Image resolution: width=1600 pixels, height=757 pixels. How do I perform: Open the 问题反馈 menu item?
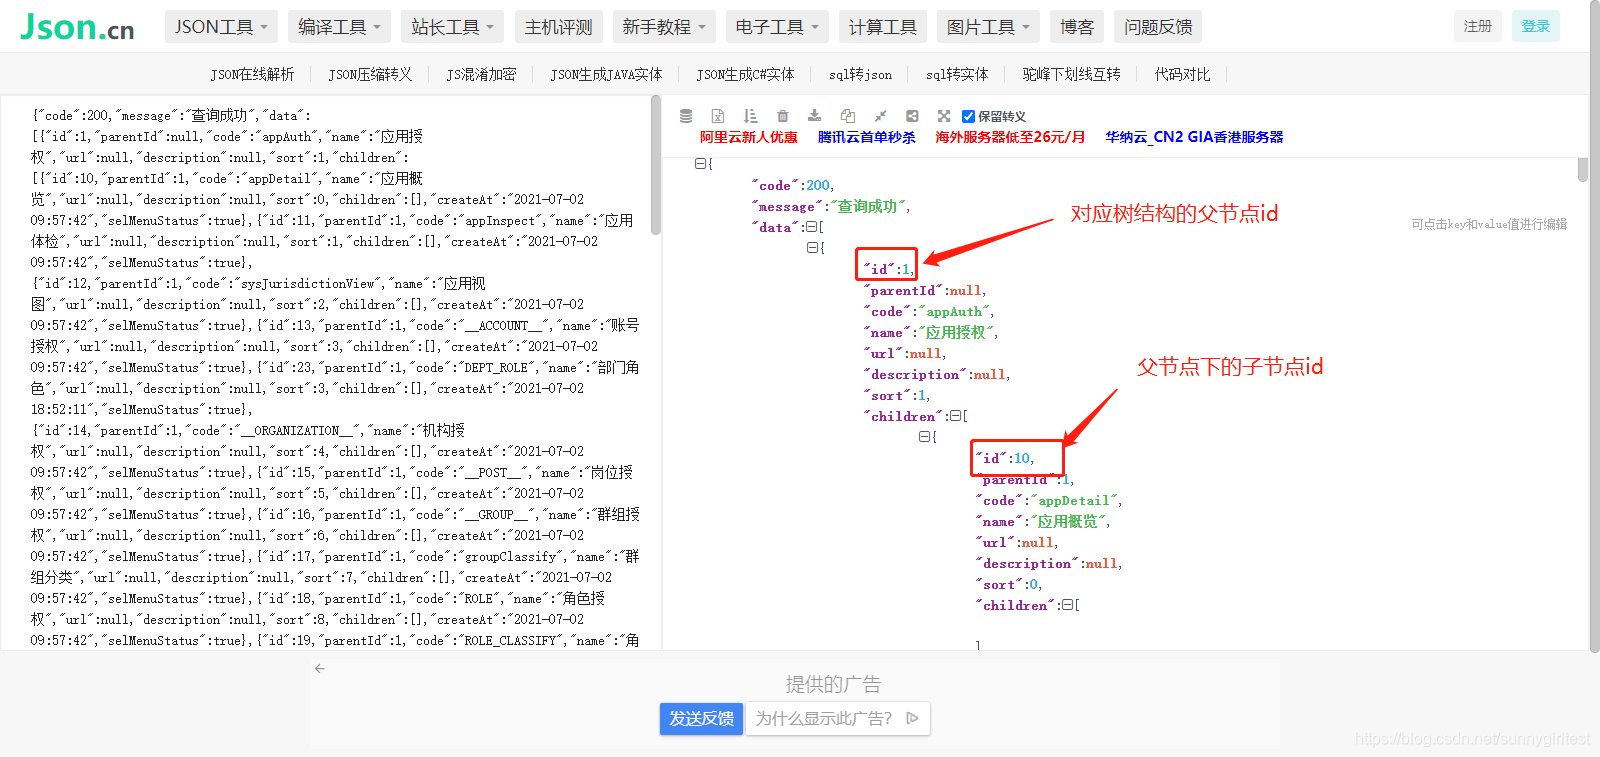[x=1158, y=27]
